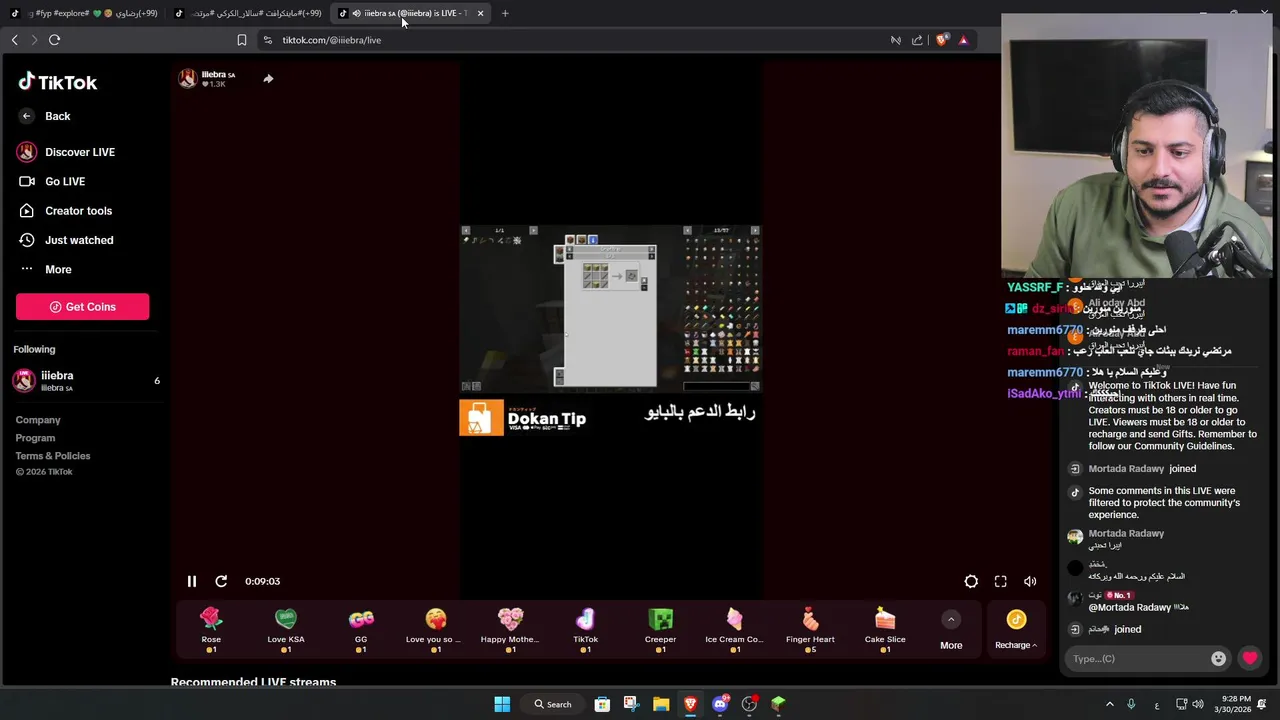Open the Company footer link

(x=38, y=420)
